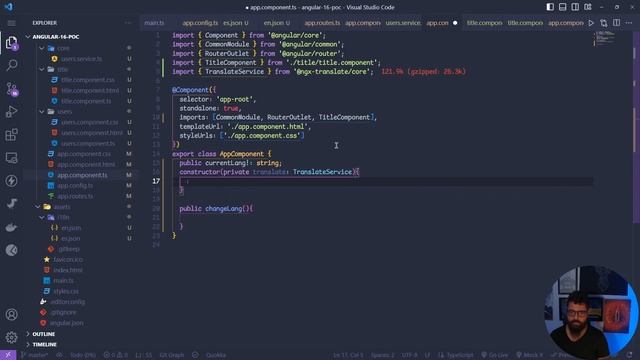Viewport: 640px width, 360px height.
Task: Place cursor on the changeLang method name
Action: point(223,209)
